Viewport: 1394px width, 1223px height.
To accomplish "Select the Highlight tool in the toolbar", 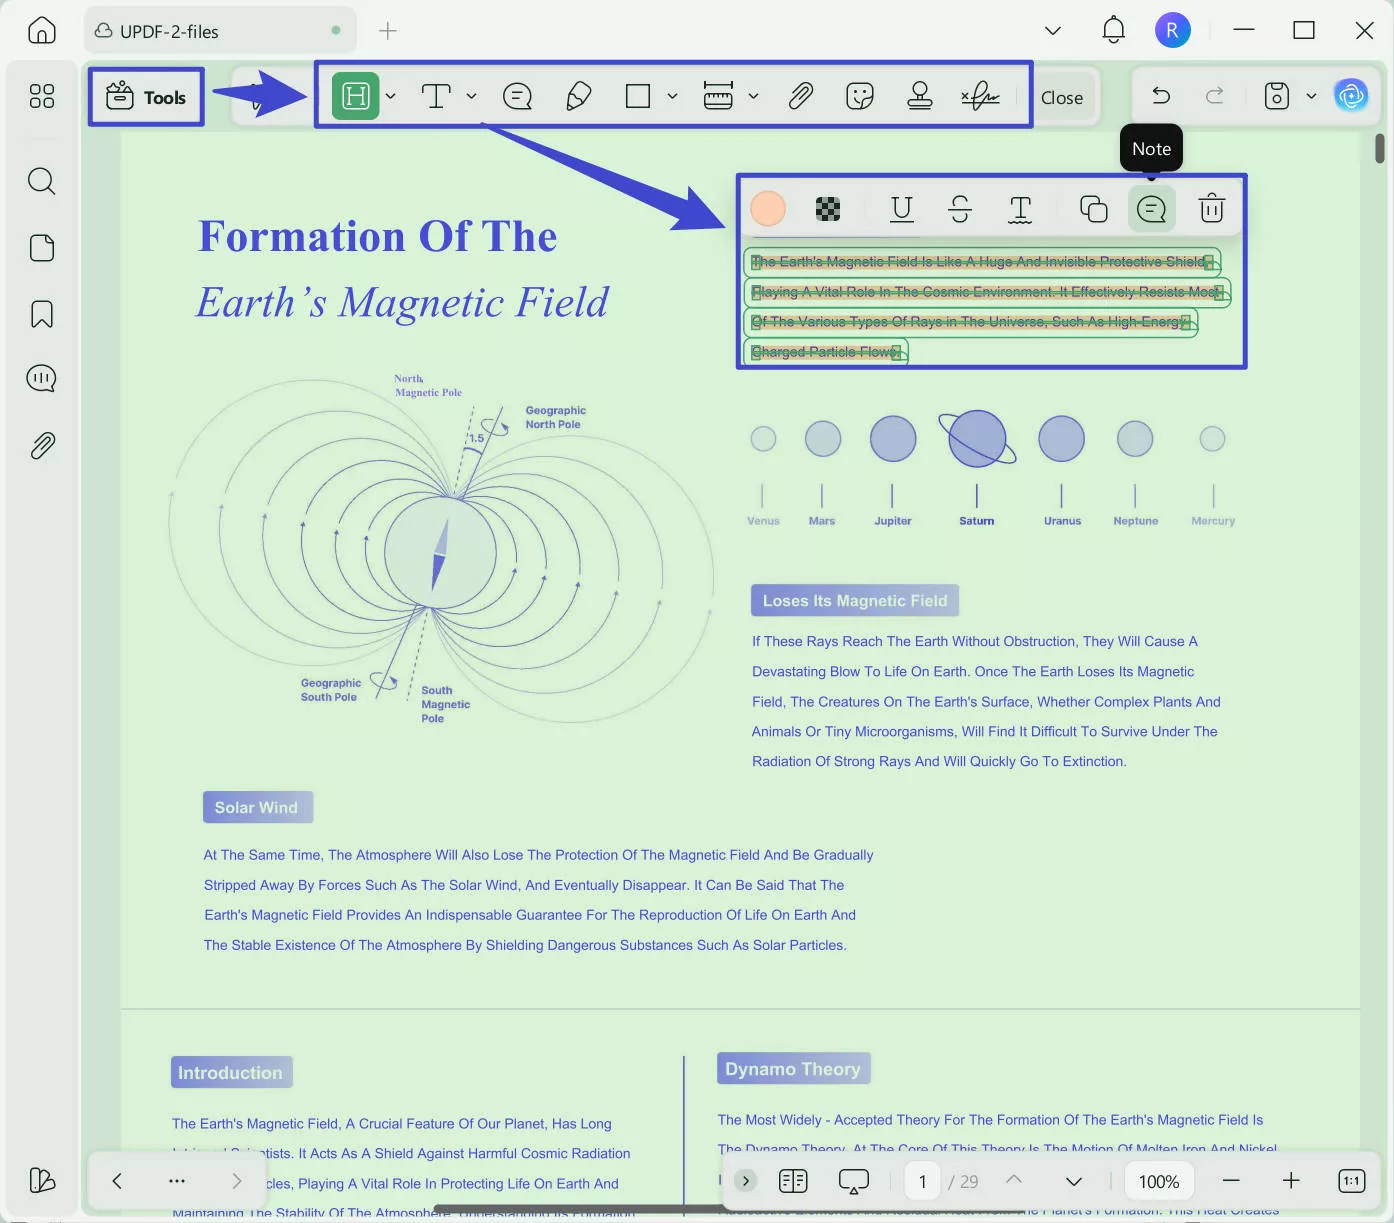I will [x=355, y=96].
